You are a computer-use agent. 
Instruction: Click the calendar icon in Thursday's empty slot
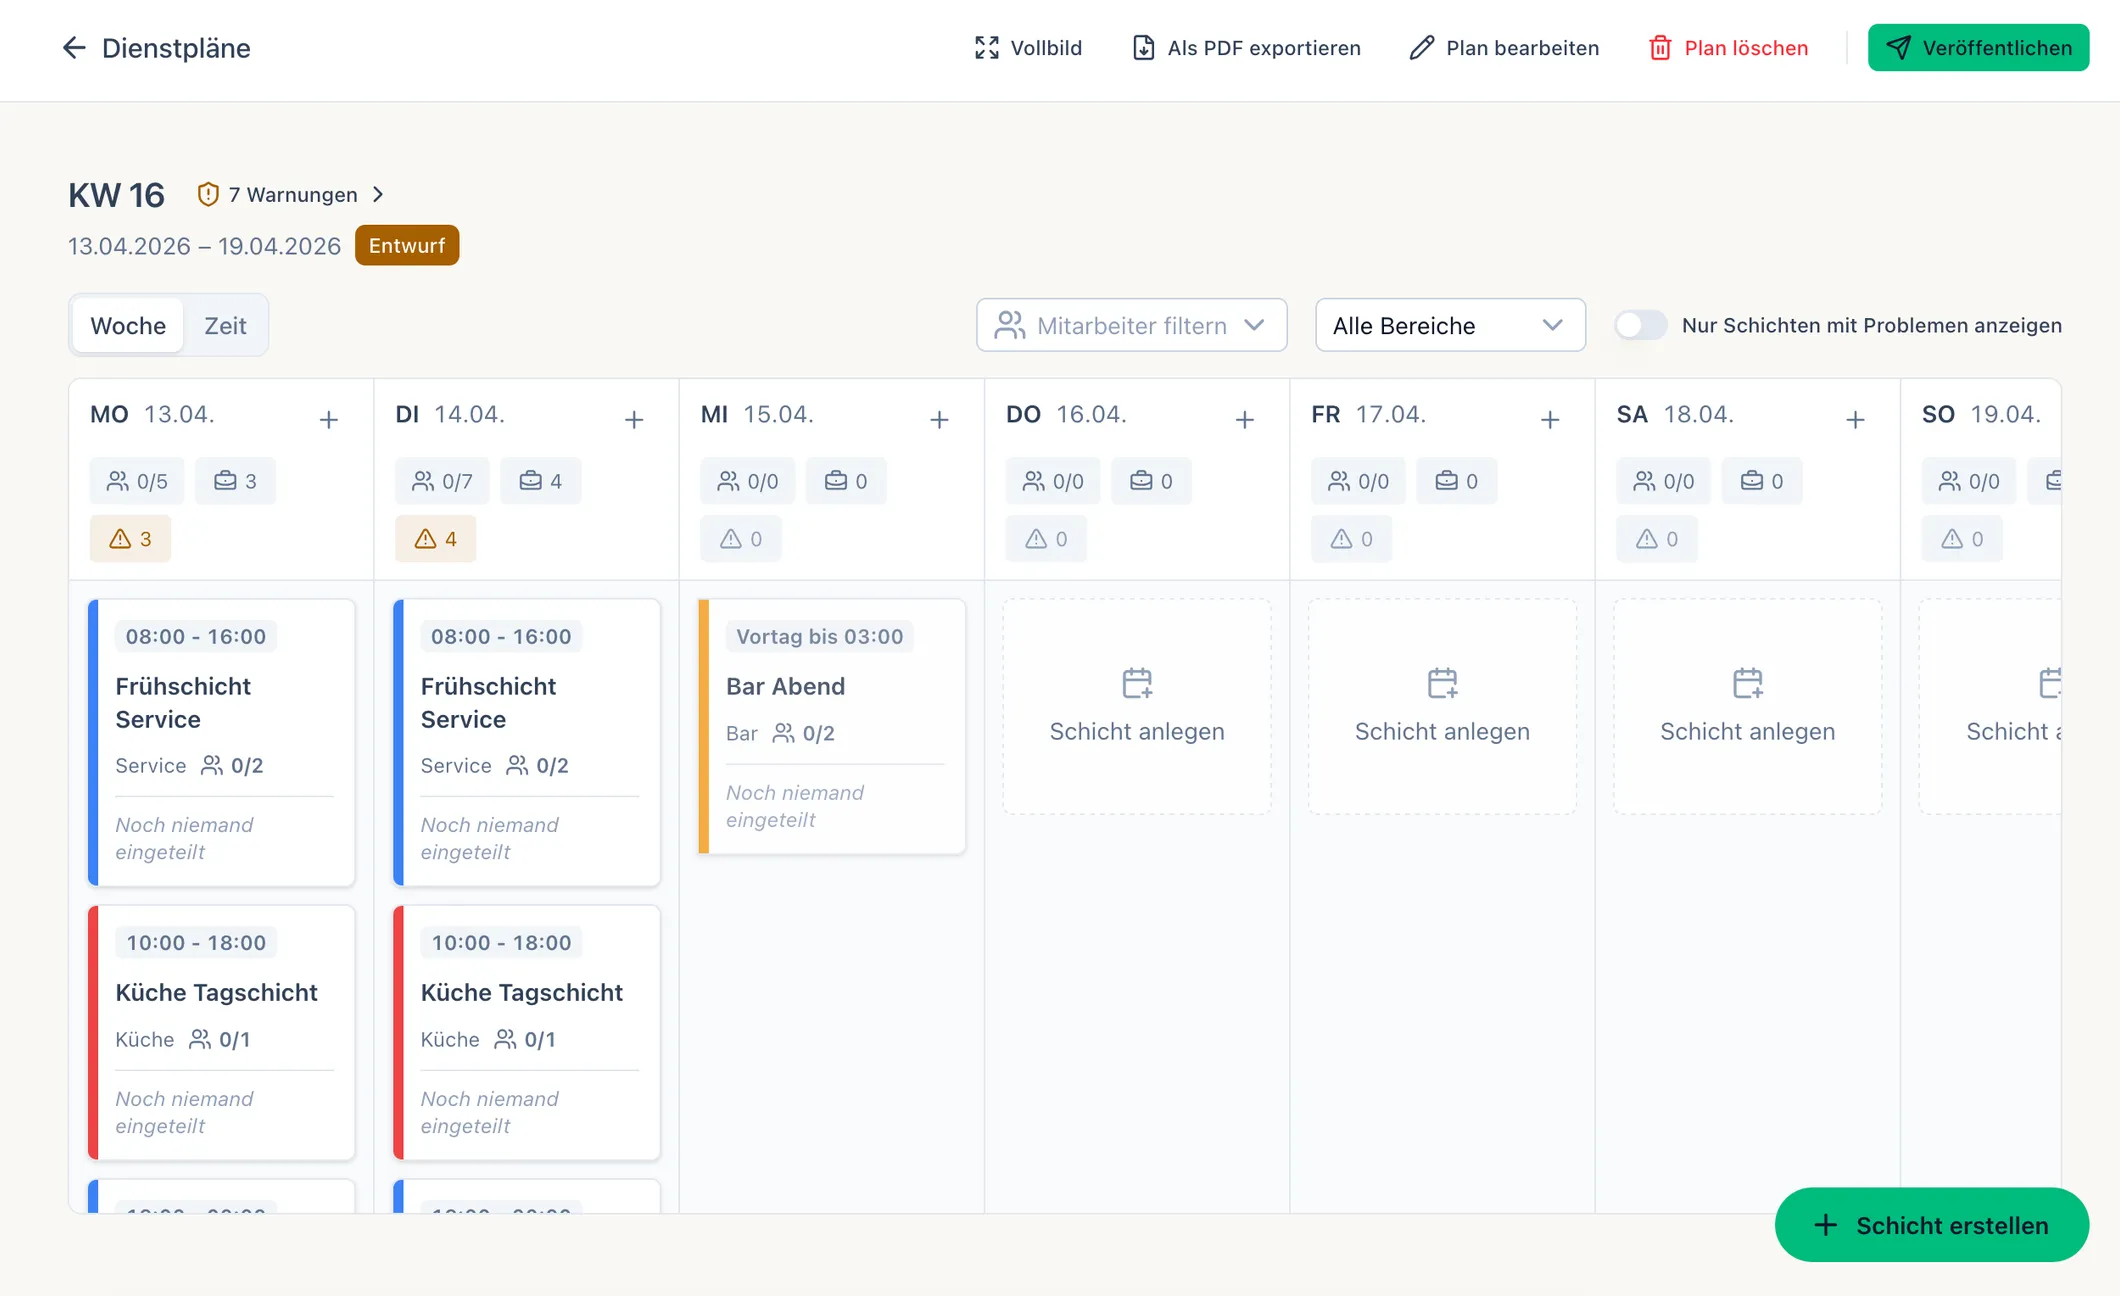pyautogui.click(x=1137, y=684)
